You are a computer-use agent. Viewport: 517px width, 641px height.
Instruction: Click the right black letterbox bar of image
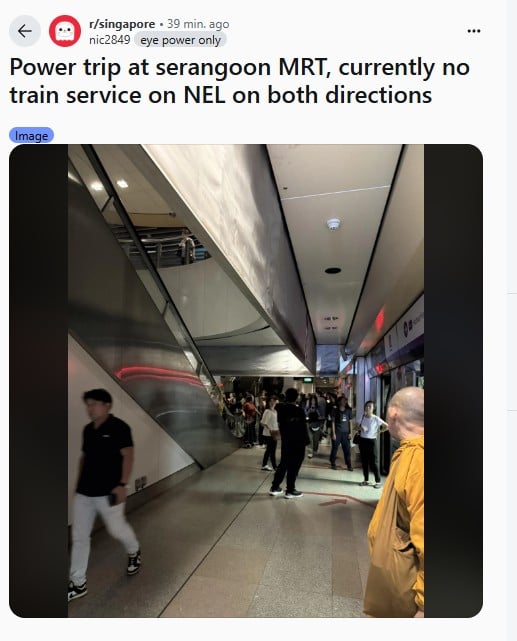pyautogui.click(x=453, y=381)
